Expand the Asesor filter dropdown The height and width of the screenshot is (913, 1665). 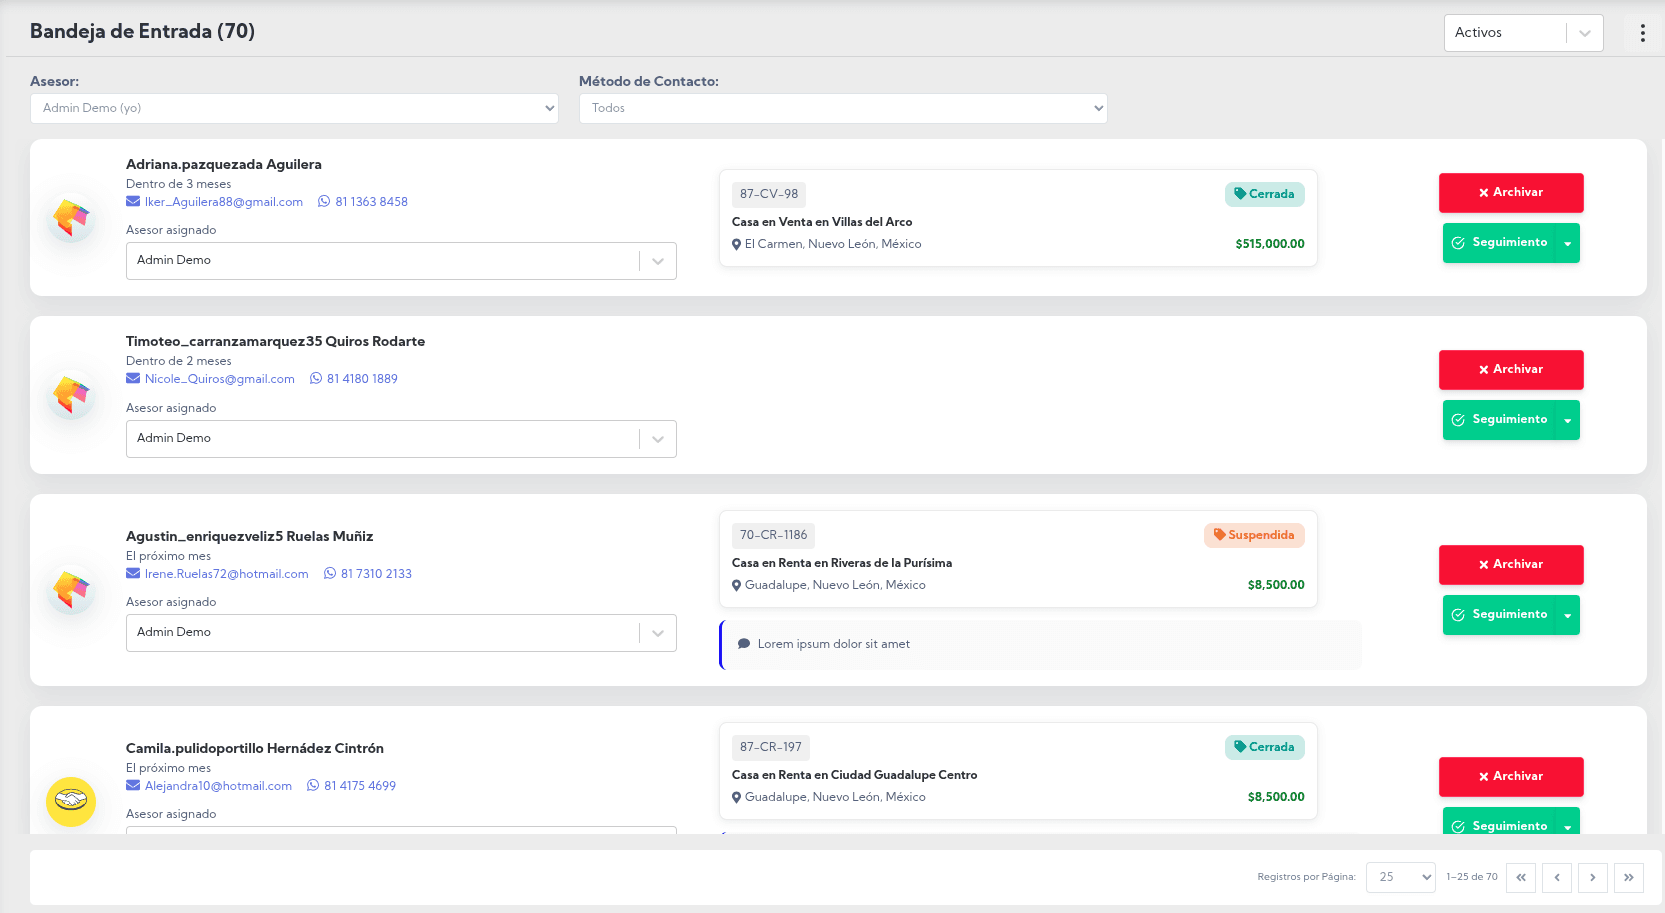[x=294, y=108]
